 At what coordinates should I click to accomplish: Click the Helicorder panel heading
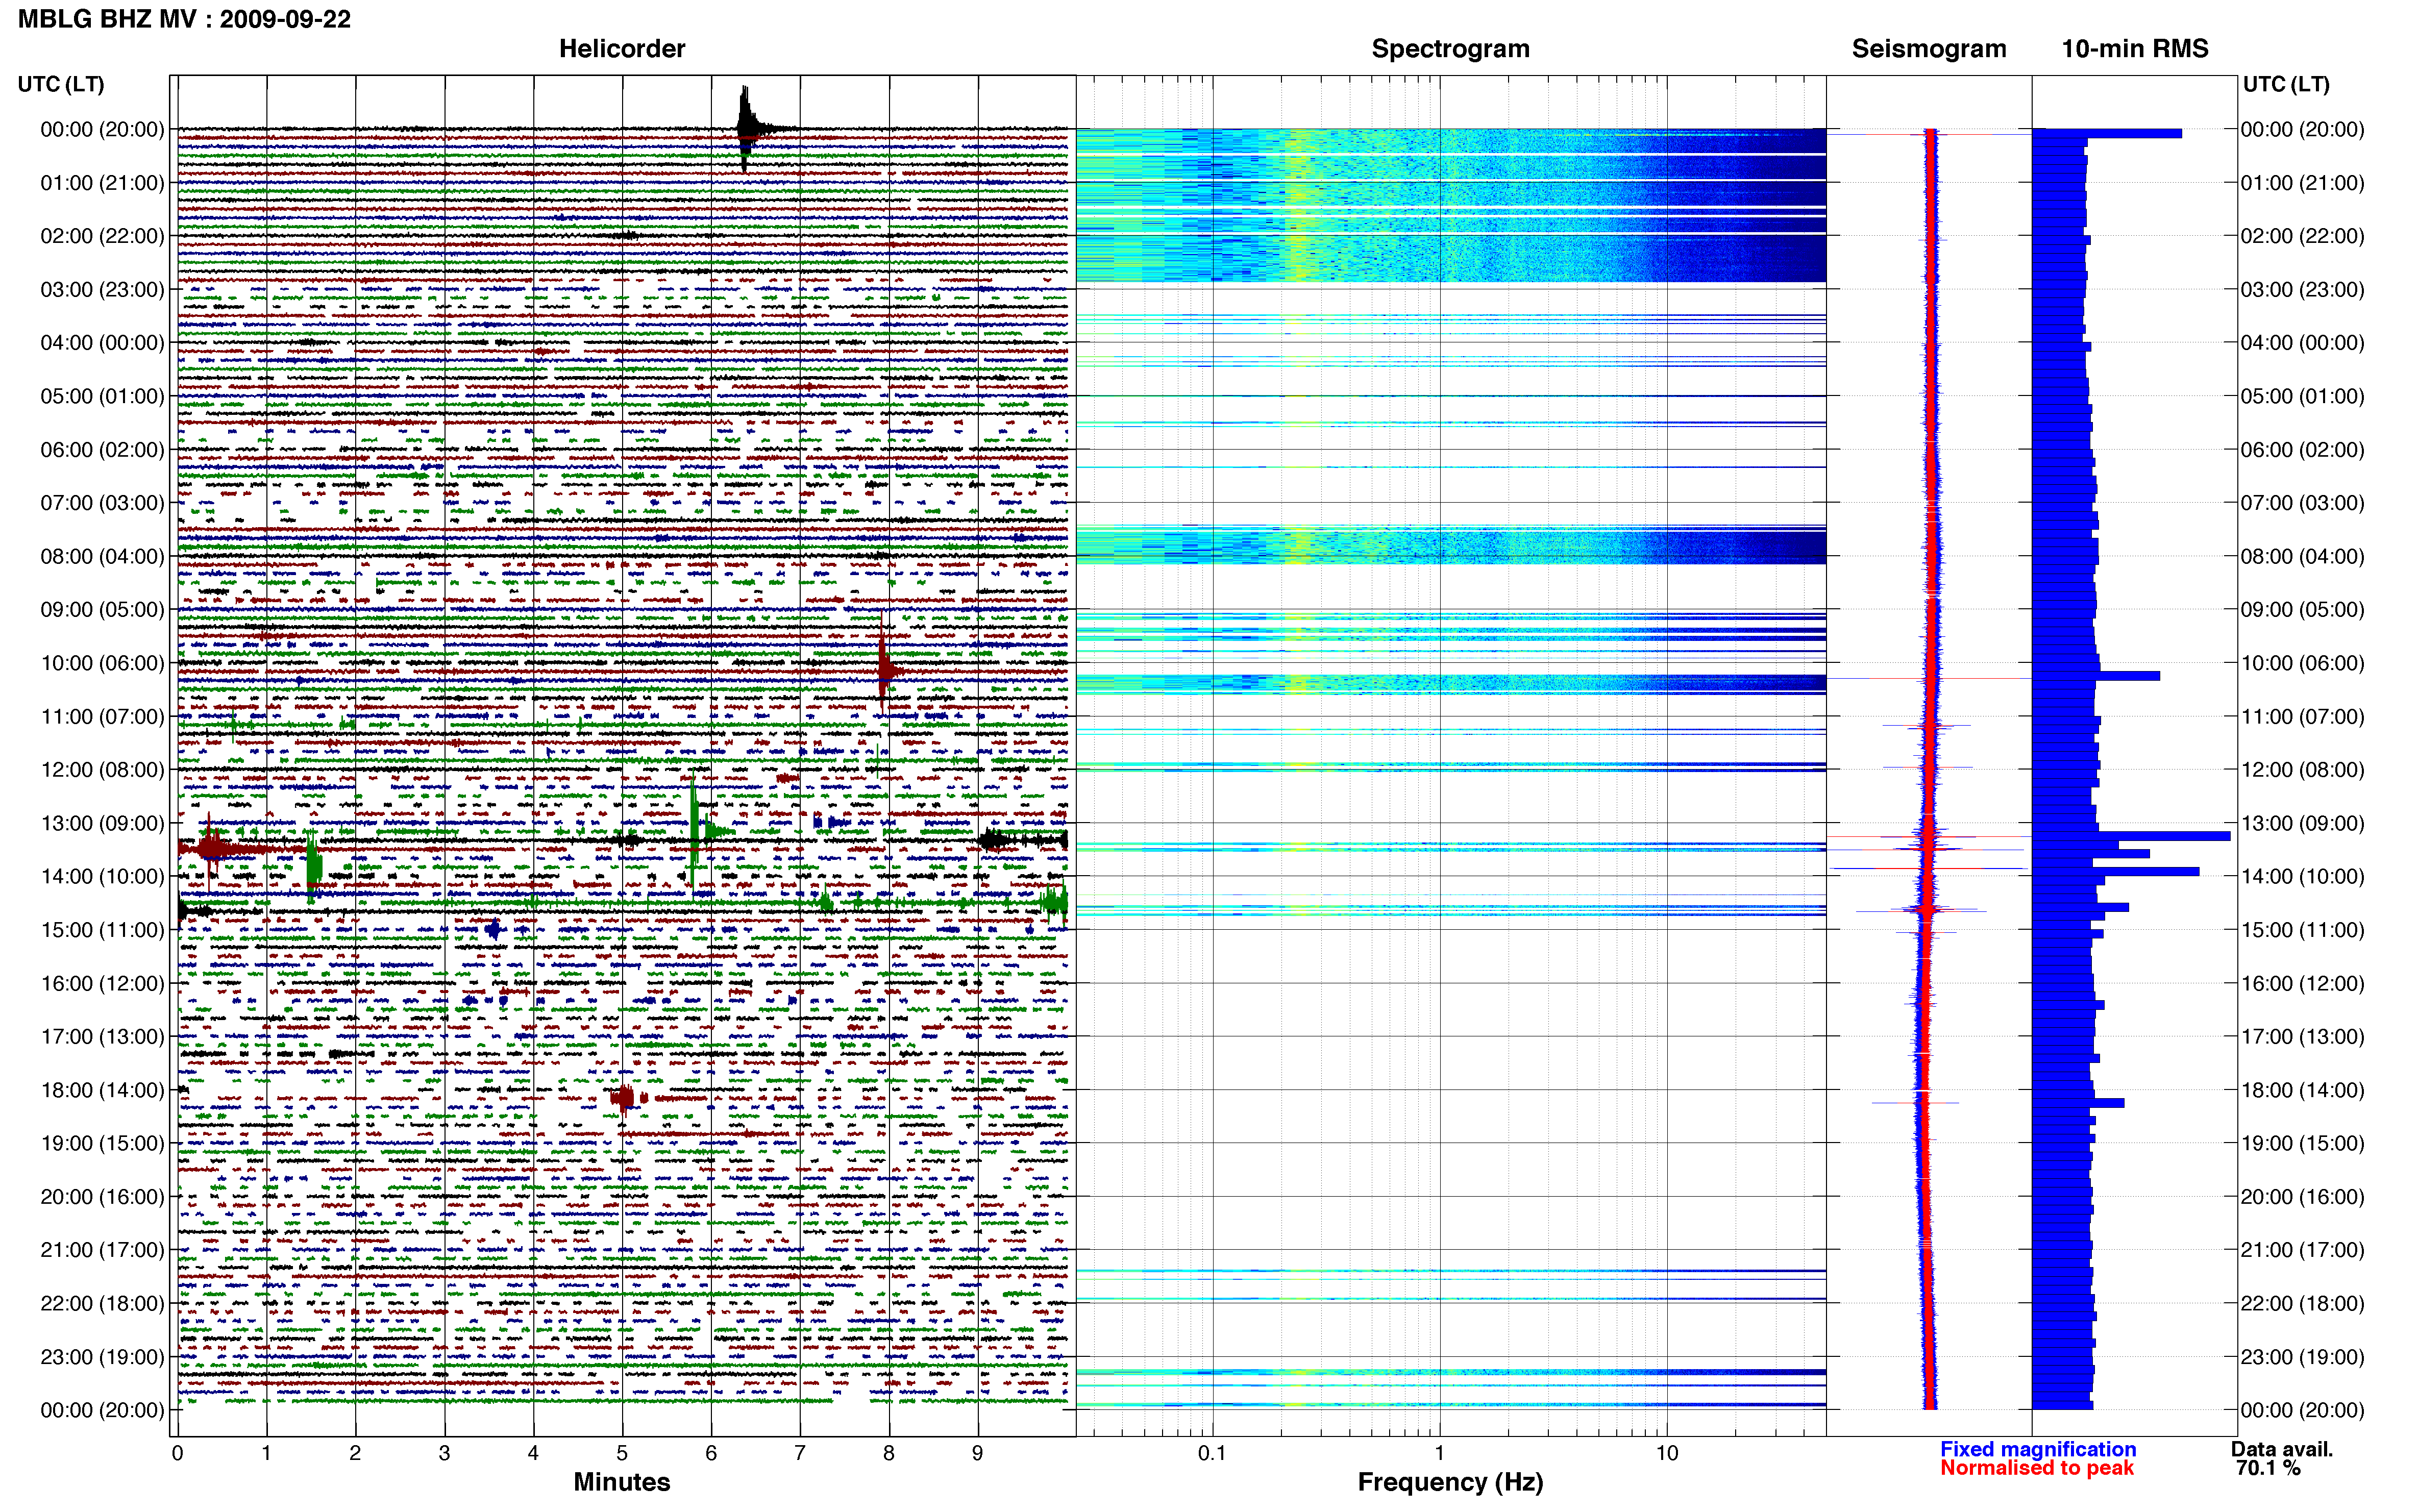pyautogui.click(x=621, y=48)
